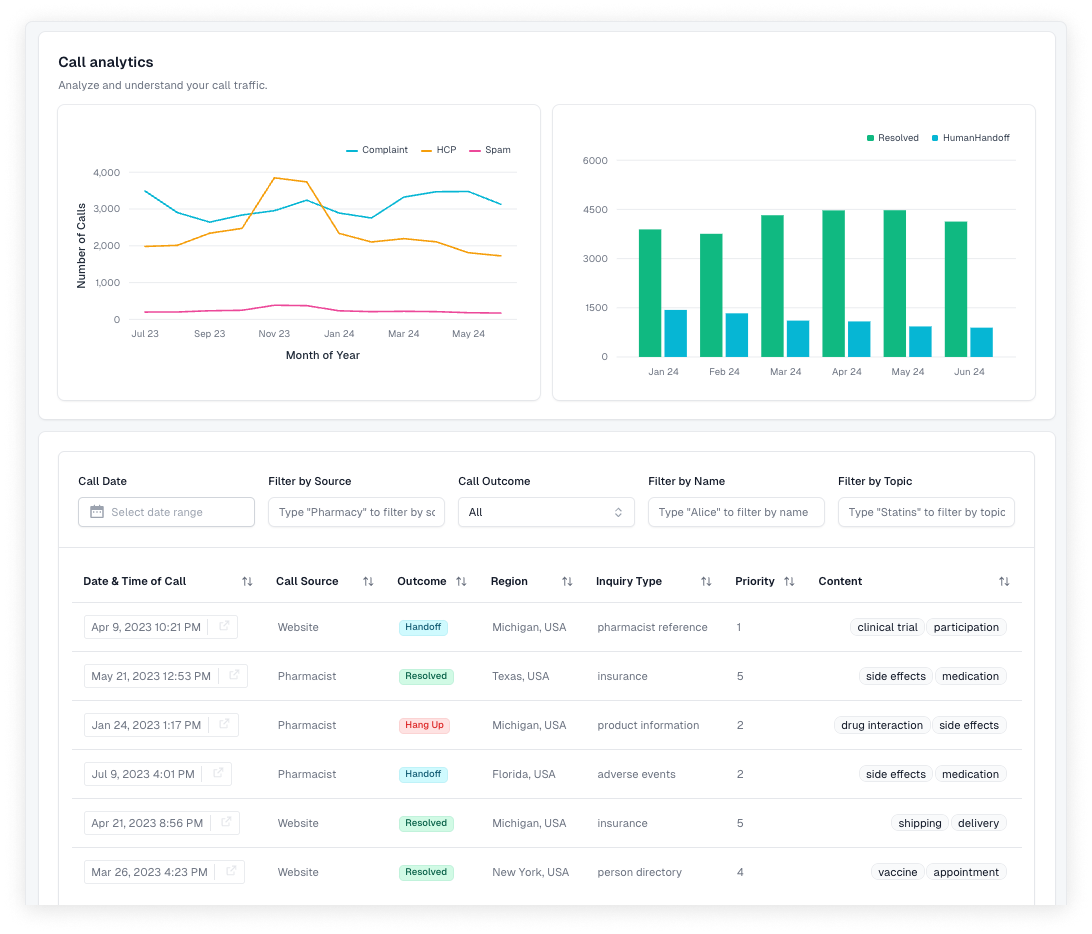Open the Select date range picker
The image size is (1092, 934).
(x=166, y=512)
